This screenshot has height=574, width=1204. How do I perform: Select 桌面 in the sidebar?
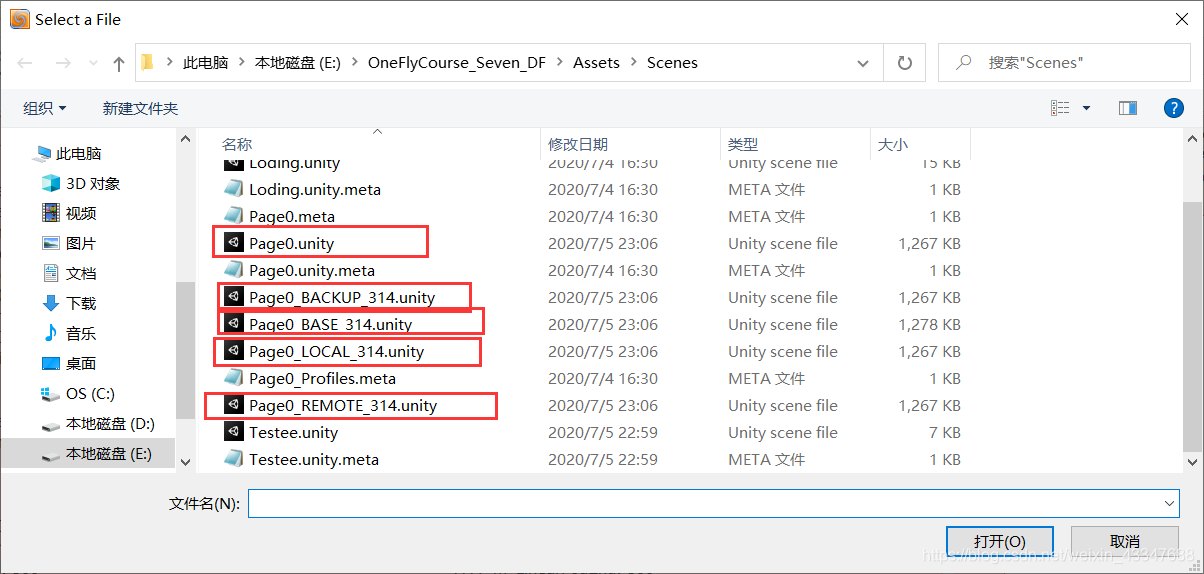pos(81,363)
